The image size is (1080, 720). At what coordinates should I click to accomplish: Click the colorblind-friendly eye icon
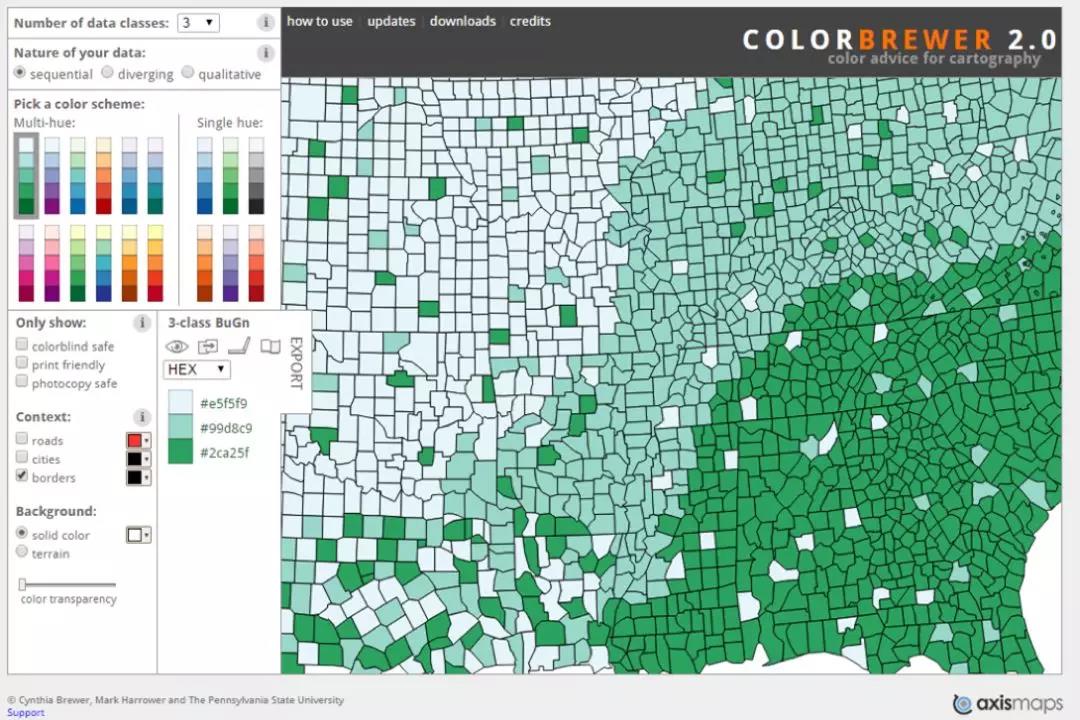[177, 347]
